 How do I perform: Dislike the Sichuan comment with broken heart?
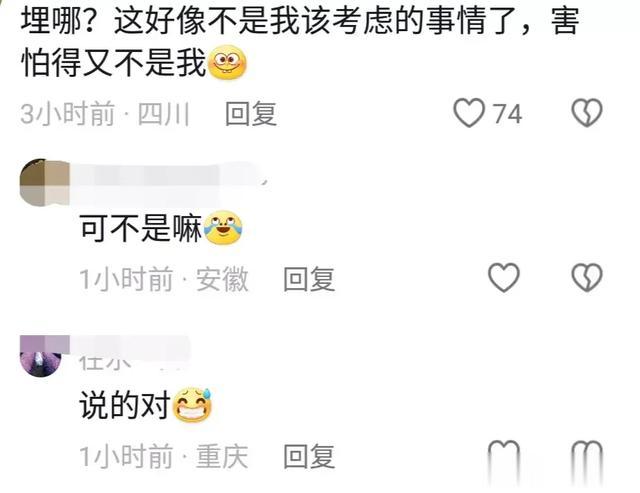pos(587,113)
